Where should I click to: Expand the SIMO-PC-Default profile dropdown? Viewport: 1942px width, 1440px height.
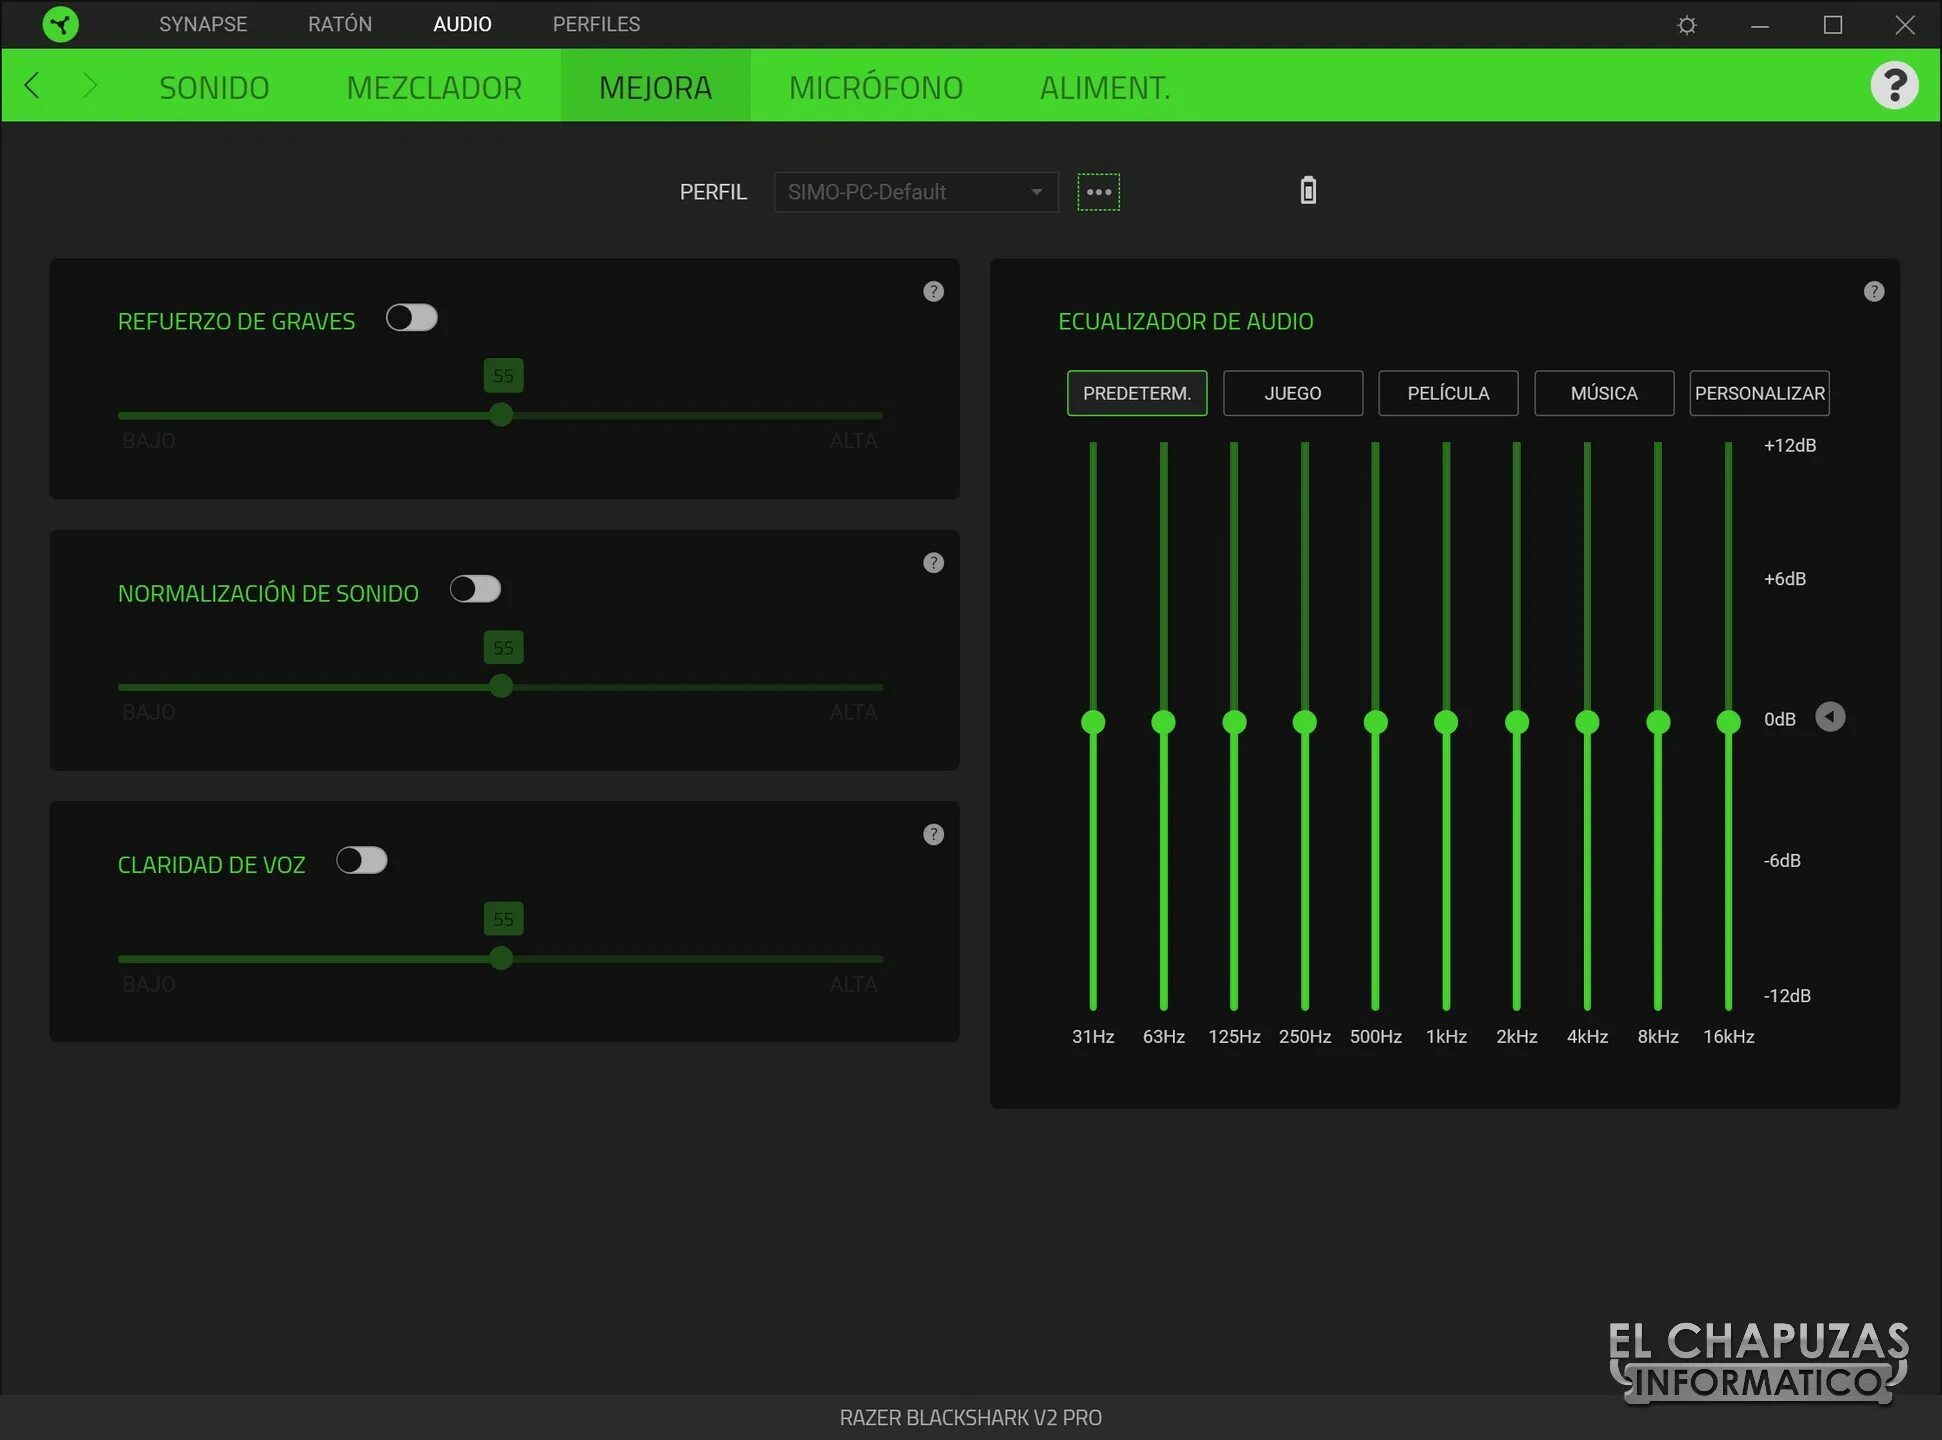click(915, 192)
